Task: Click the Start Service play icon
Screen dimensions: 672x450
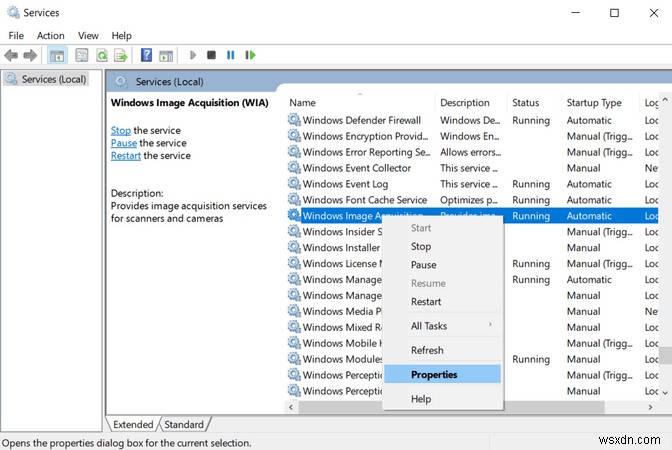Action: click(x=193, y=55)
